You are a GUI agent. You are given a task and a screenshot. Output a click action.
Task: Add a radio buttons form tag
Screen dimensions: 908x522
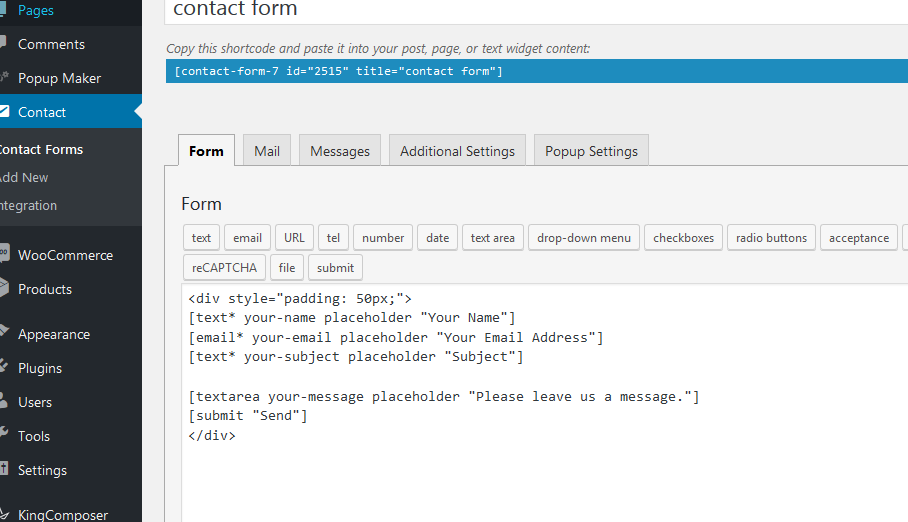(x=771, y=238)
